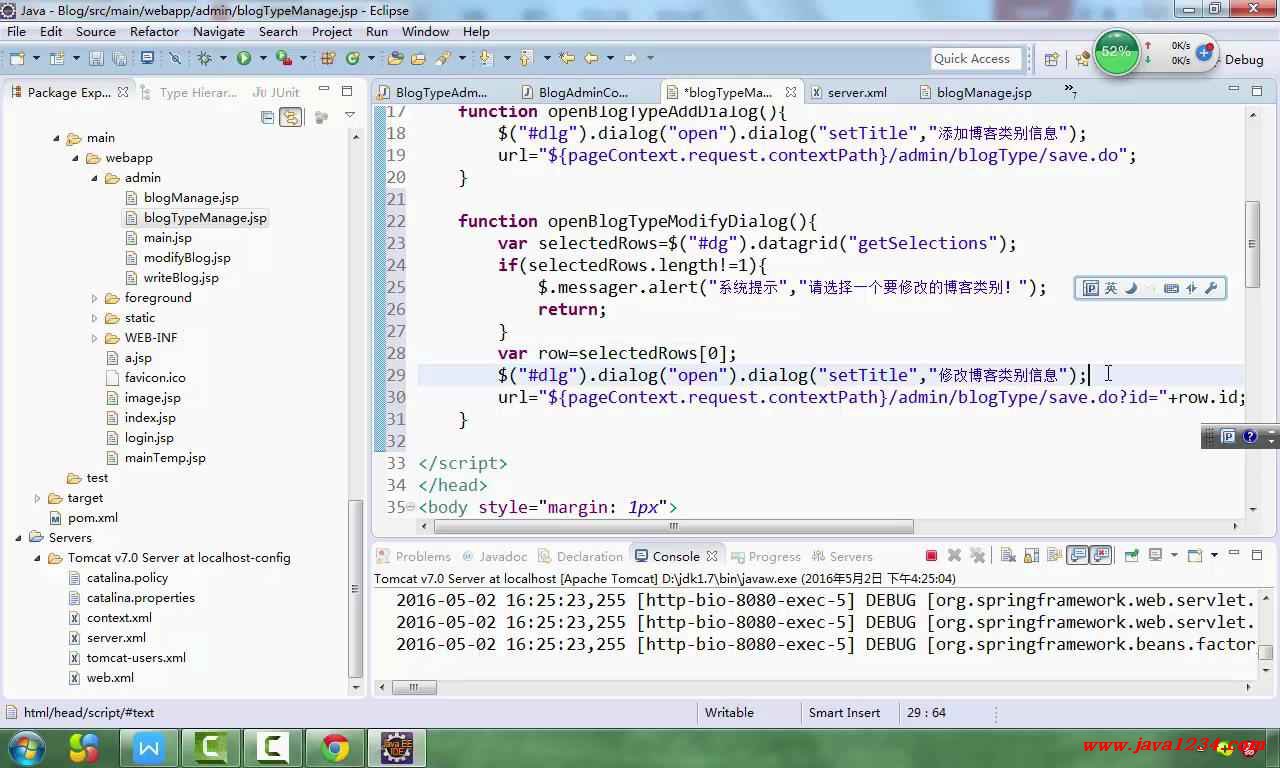The width and height of the screenshot is (1280, 768).
Task: Toggle Word Wrap in Console toolbar
Action: point(1054,555)
